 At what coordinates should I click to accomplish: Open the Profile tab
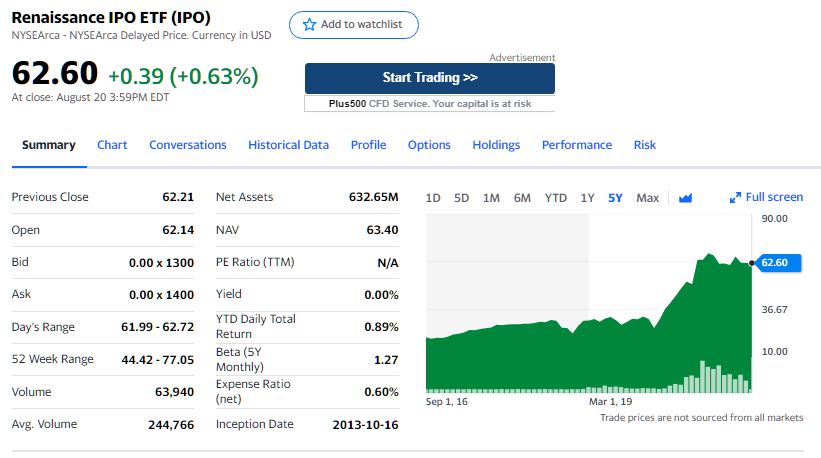(x=369, y=145)
